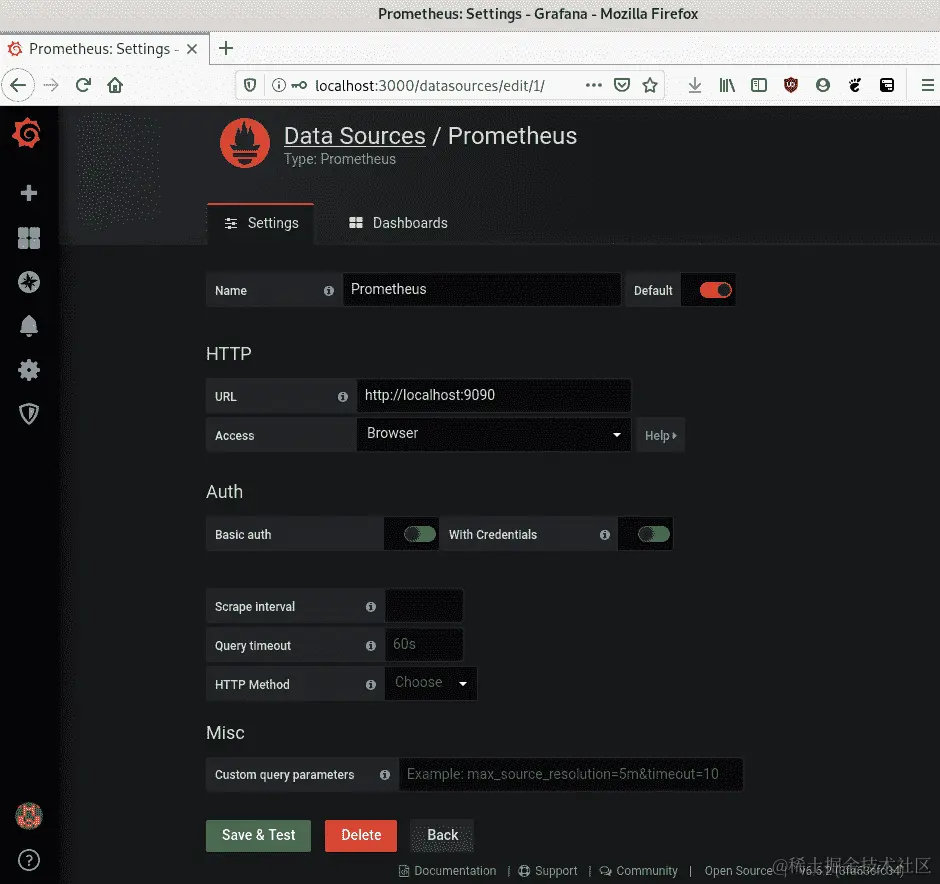Open the GNOME footprint extension icon
Image resolution: width=940 pixels, height=884 pixels.
point(855,85)
